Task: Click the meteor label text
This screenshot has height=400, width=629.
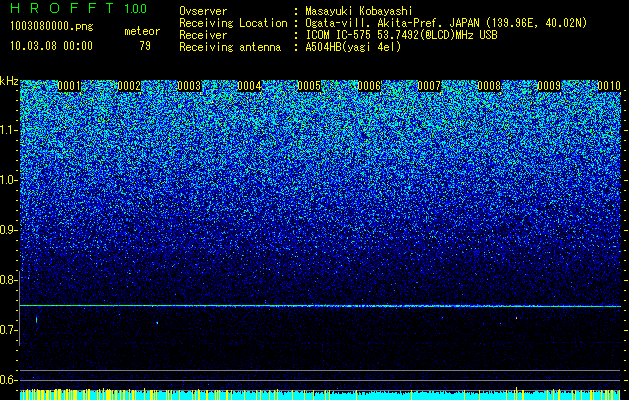Action: click(x=142, y=31)
